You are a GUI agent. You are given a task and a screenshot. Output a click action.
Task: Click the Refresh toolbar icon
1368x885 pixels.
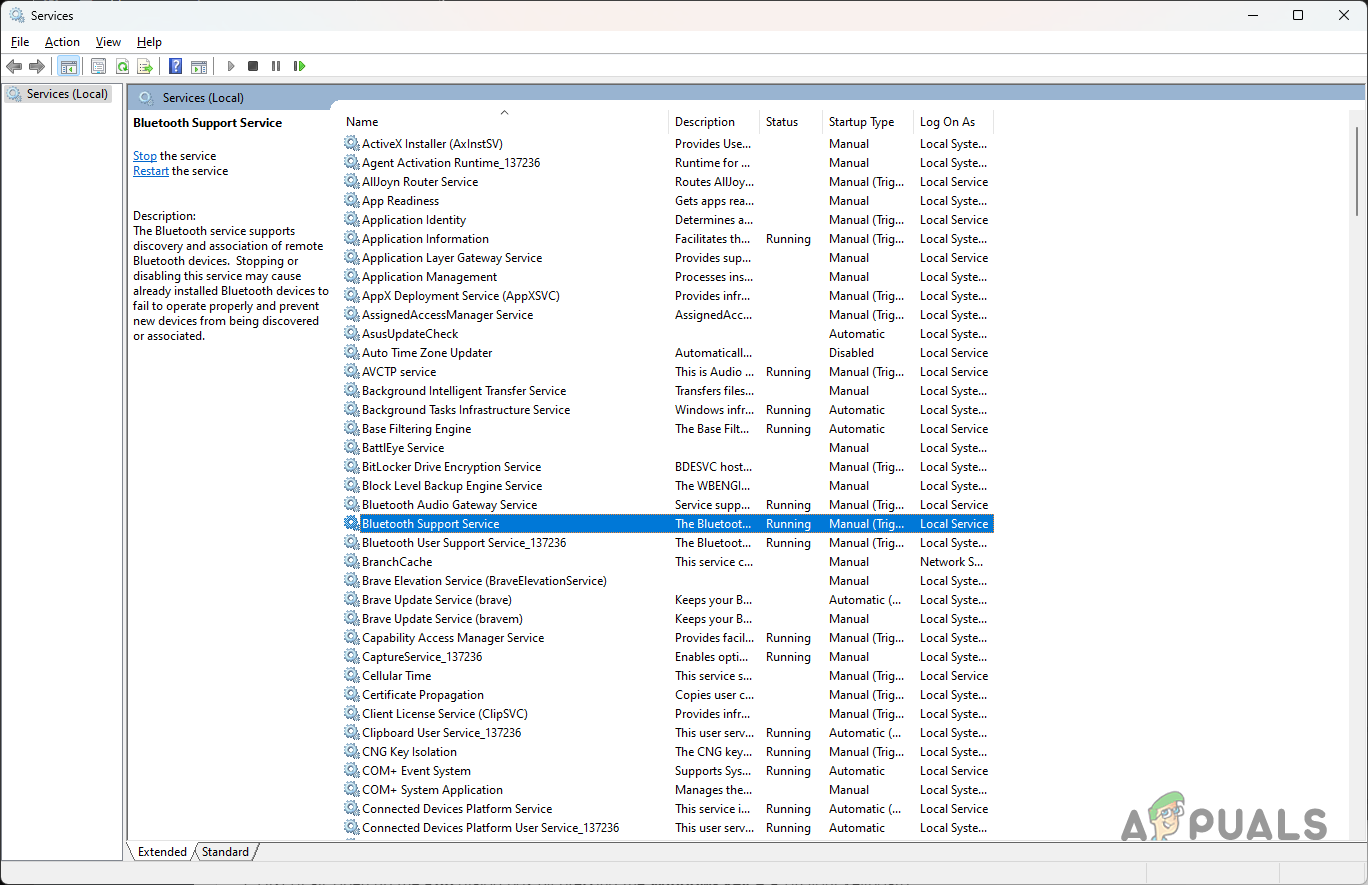[x=122, y=66]
